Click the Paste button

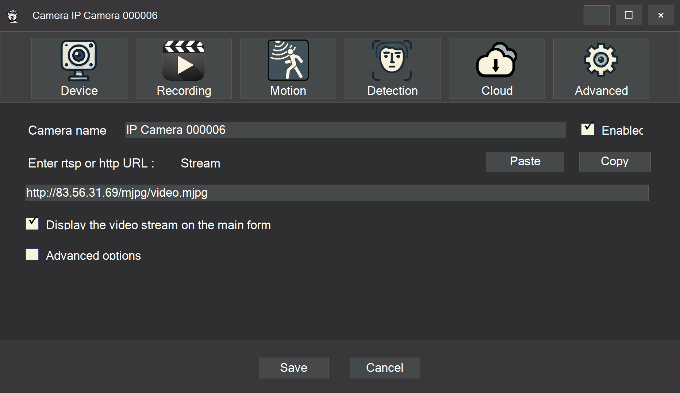[525, 161]
